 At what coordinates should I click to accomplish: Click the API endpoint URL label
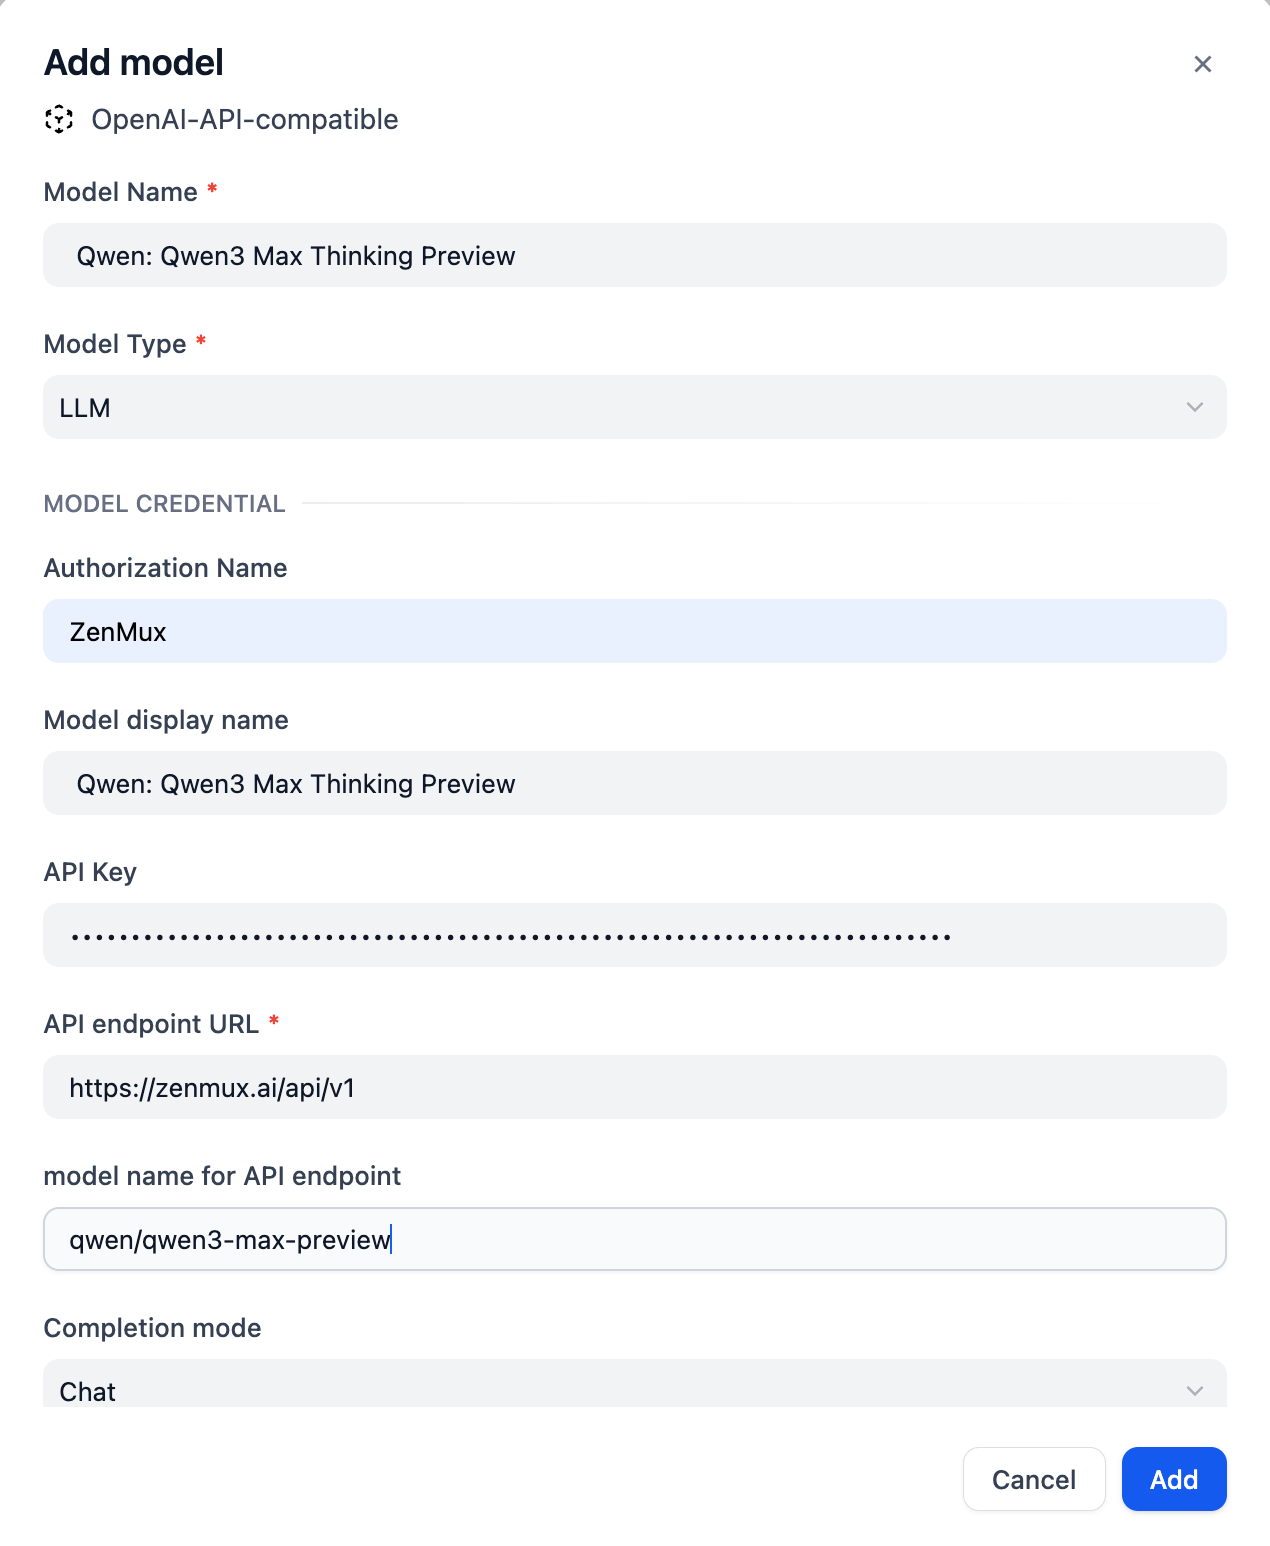151,1024
